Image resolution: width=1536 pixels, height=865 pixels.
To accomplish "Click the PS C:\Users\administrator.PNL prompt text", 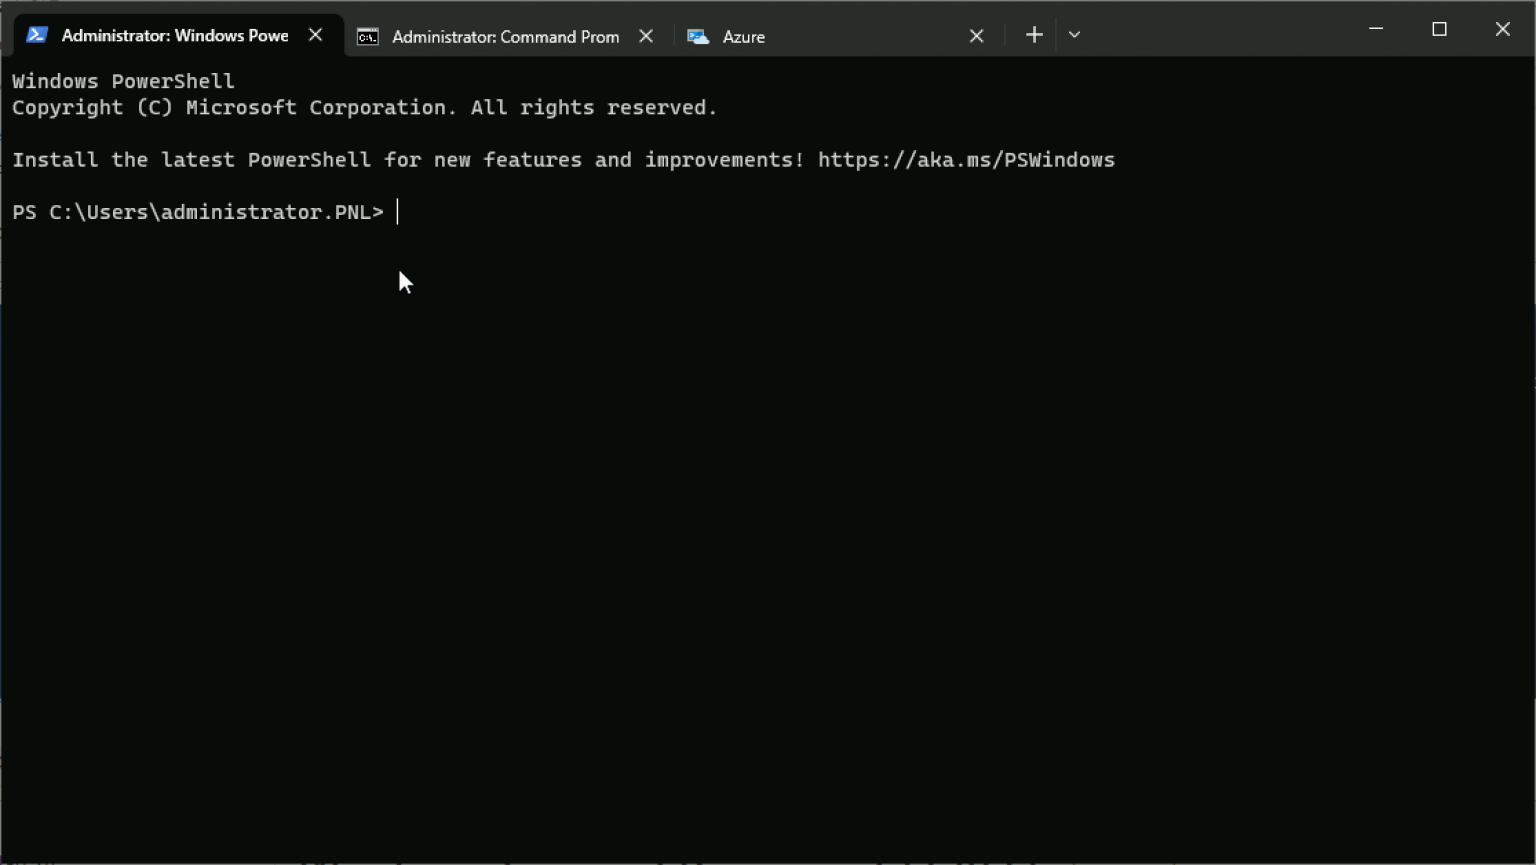I will [x=197, y=211].
